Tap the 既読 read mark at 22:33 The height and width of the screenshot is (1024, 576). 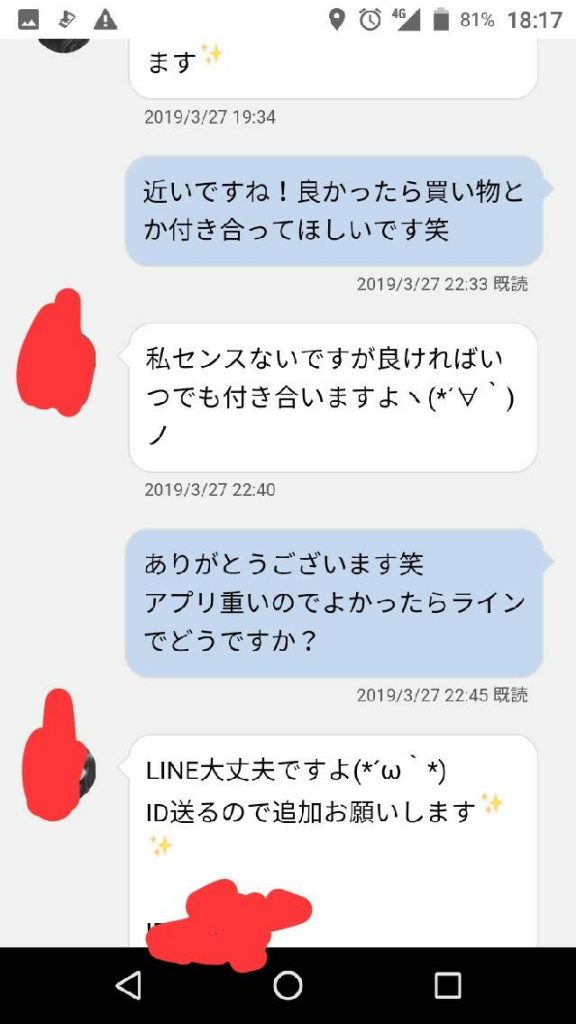(511, 284)
